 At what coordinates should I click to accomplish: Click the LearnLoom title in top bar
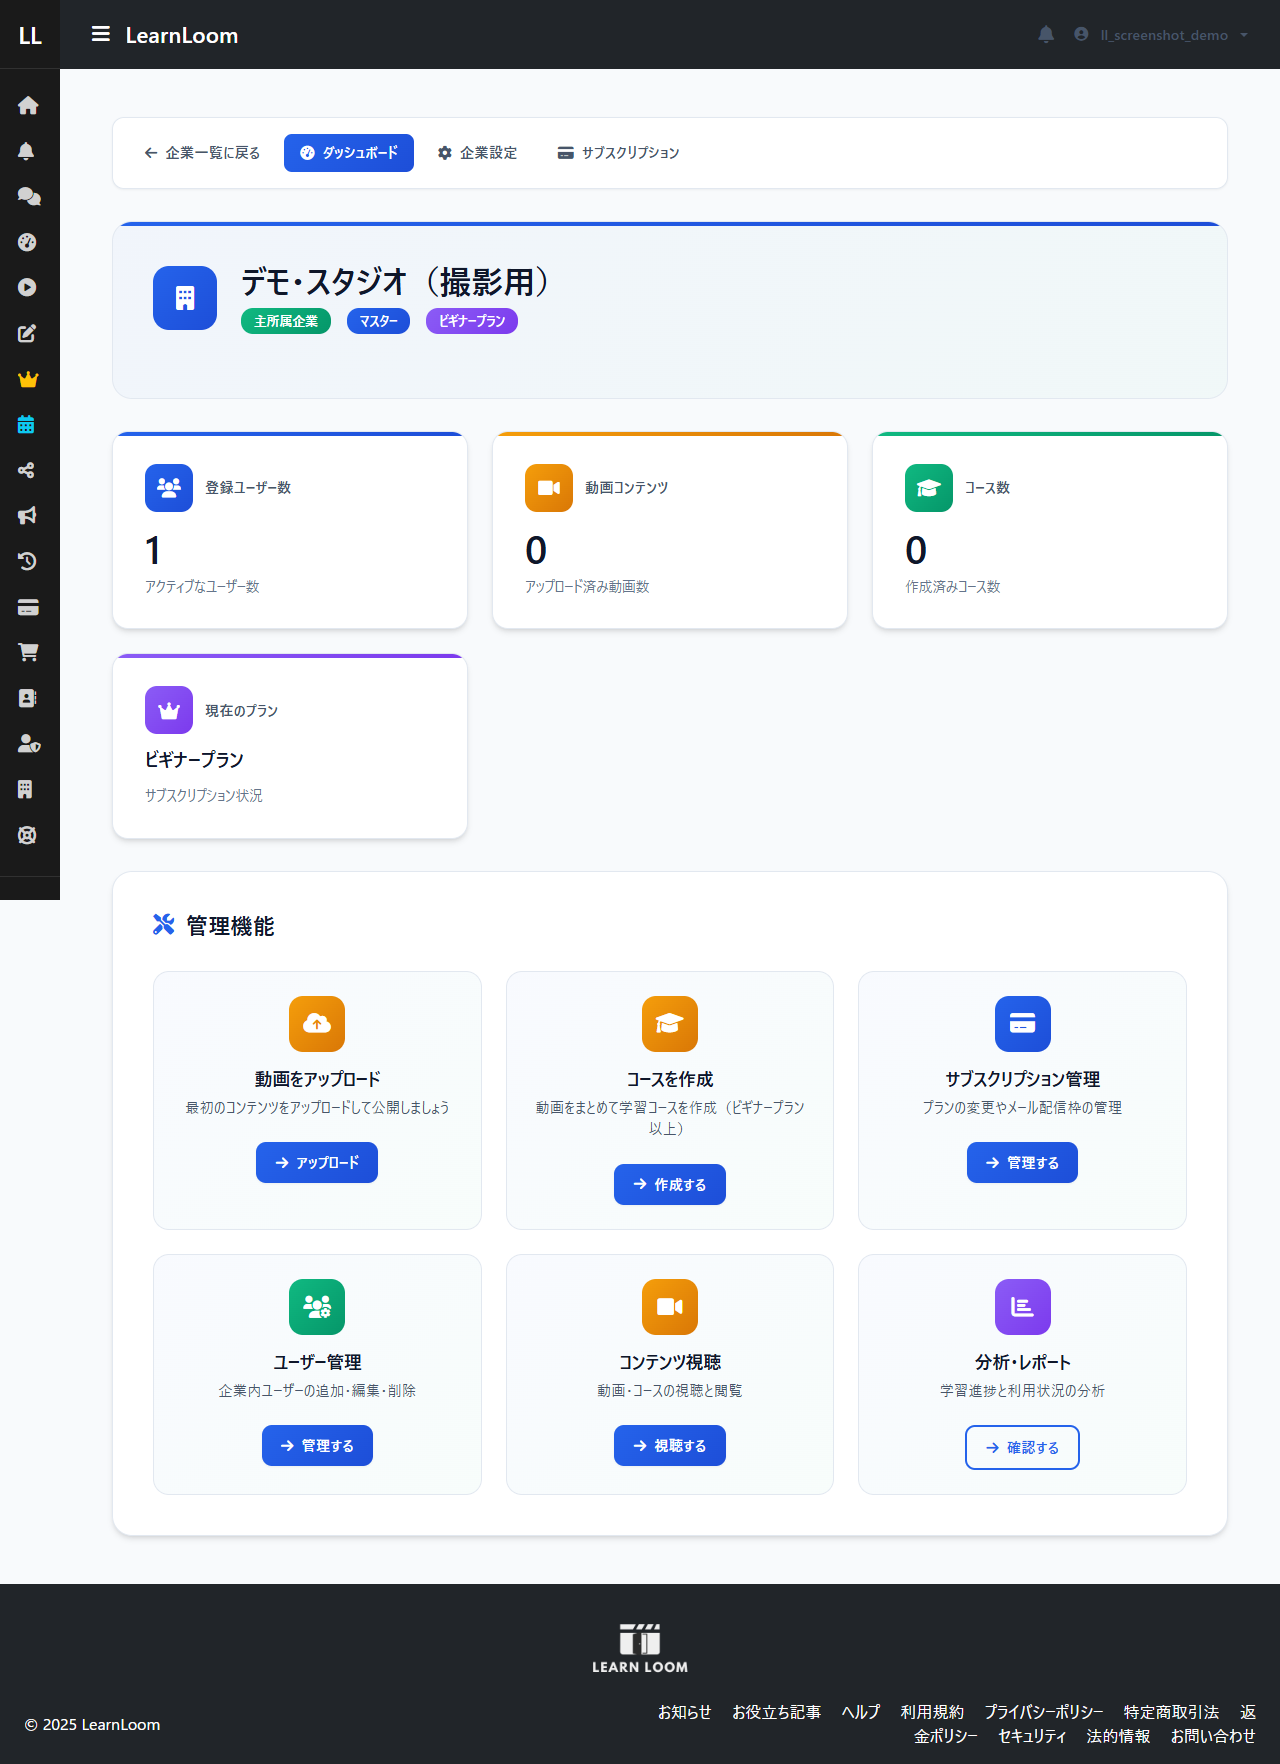(x=182, y=36)
